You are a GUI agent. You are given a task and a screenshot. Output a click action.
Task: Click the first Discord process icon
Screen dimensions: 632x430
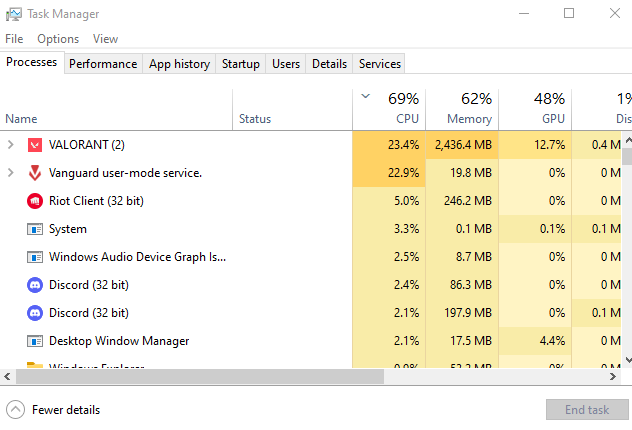[35, 285]
